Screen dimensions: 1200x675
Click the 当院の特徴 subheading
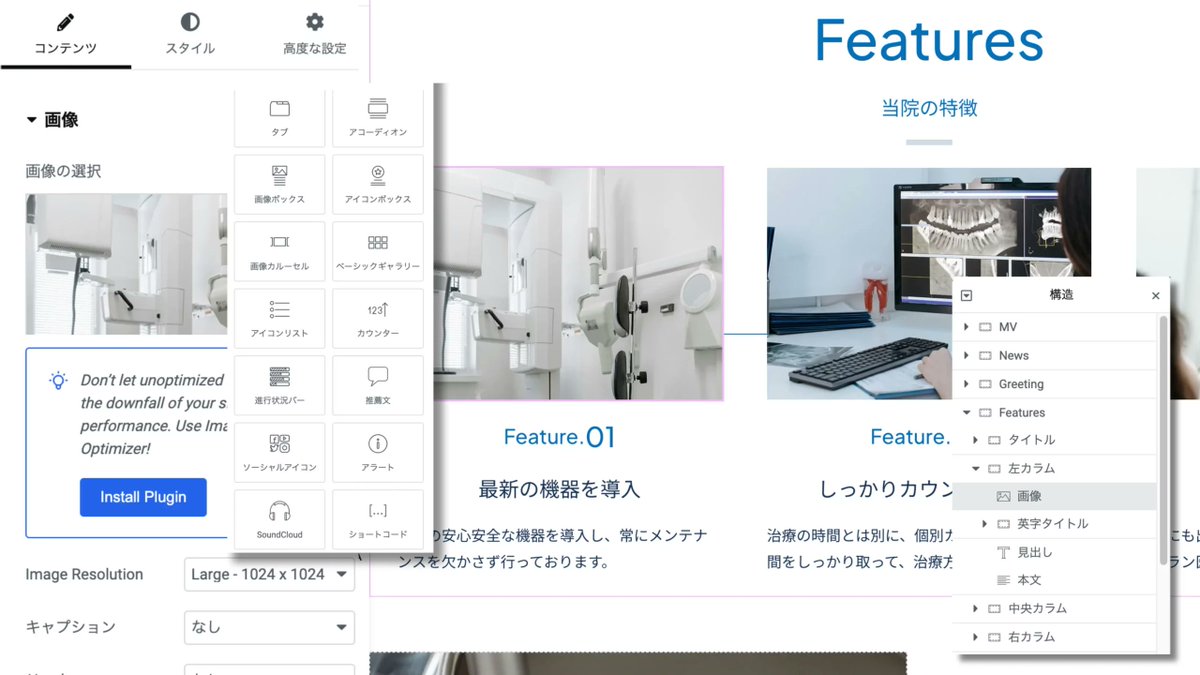929,108
